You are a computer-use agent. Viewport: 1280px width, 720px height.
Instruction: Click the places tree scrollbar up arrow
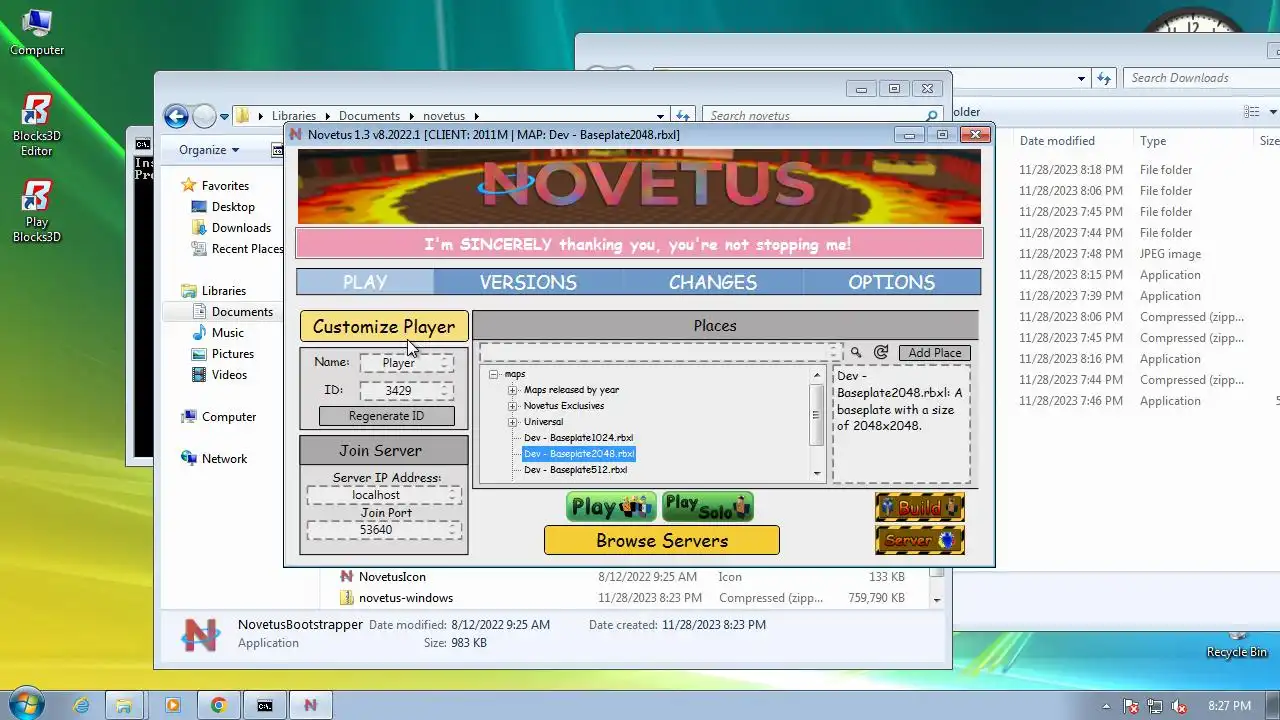817,375
